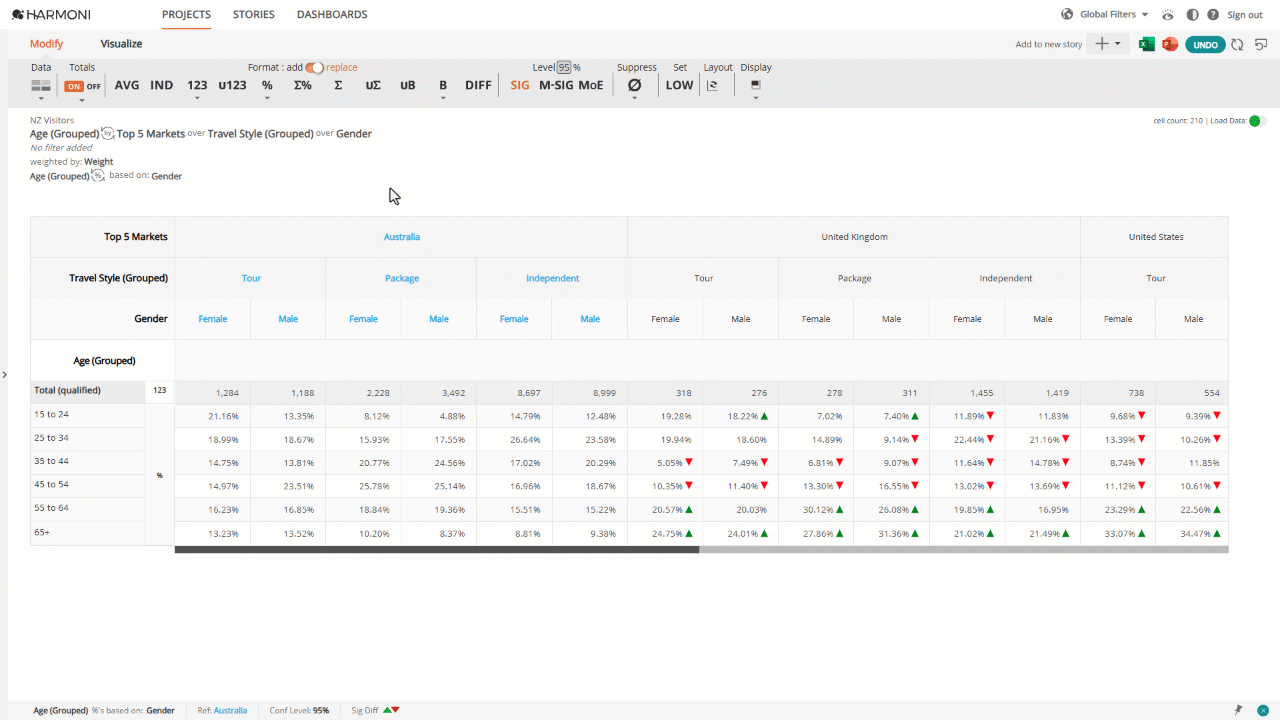Image resolution: width=1280 pixels, height=720 pixels.
Task: Toggle Totals ON/OFF switch
Action: [x=83, y=86]
